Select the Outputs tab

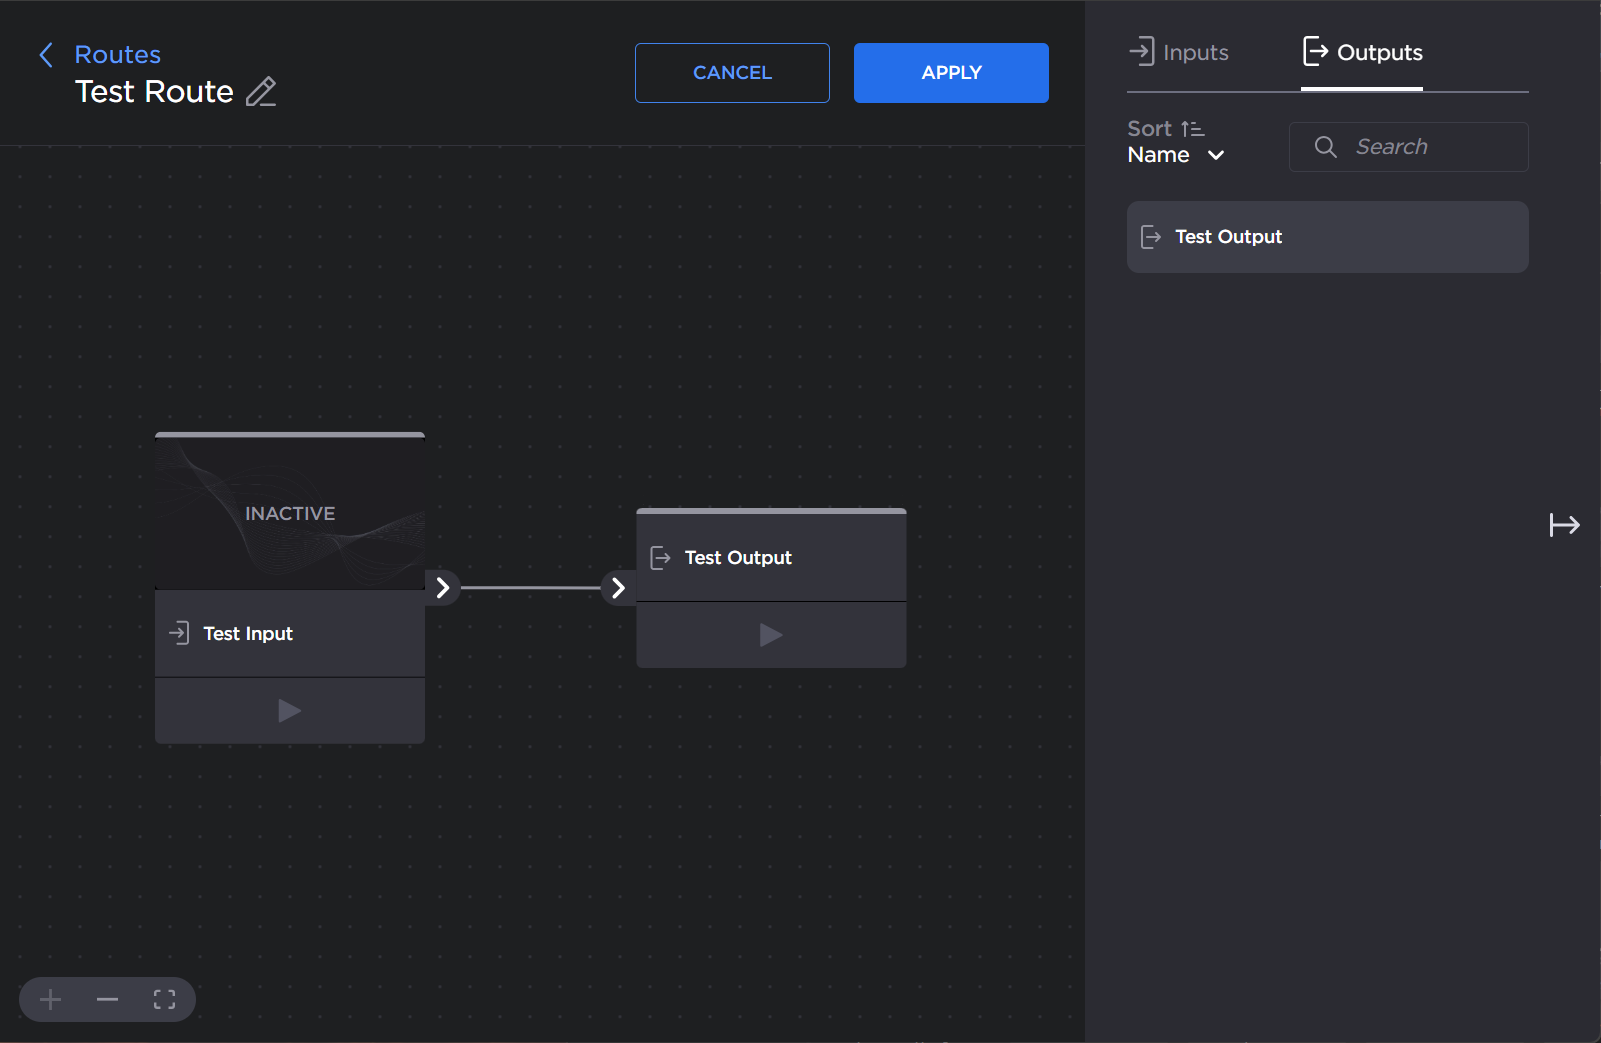point(1362,53)
